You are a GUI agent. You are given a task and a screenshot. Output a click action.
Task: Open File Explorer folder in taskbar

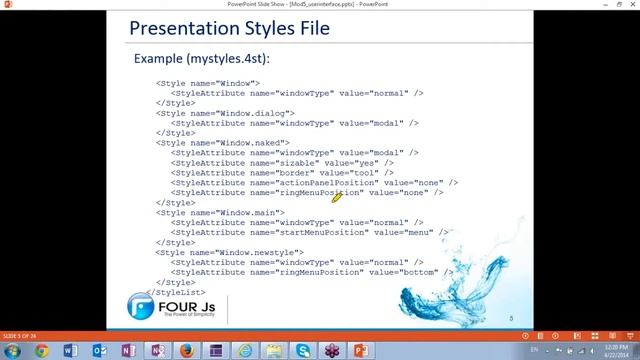[274, 351]
